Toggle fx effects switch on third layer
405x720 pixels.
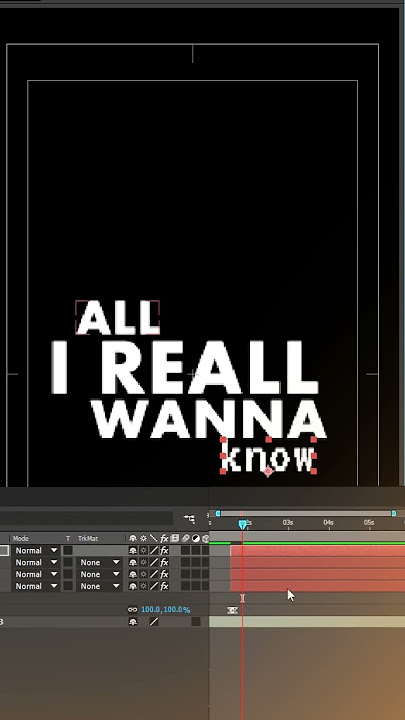[x=164, y=574]
